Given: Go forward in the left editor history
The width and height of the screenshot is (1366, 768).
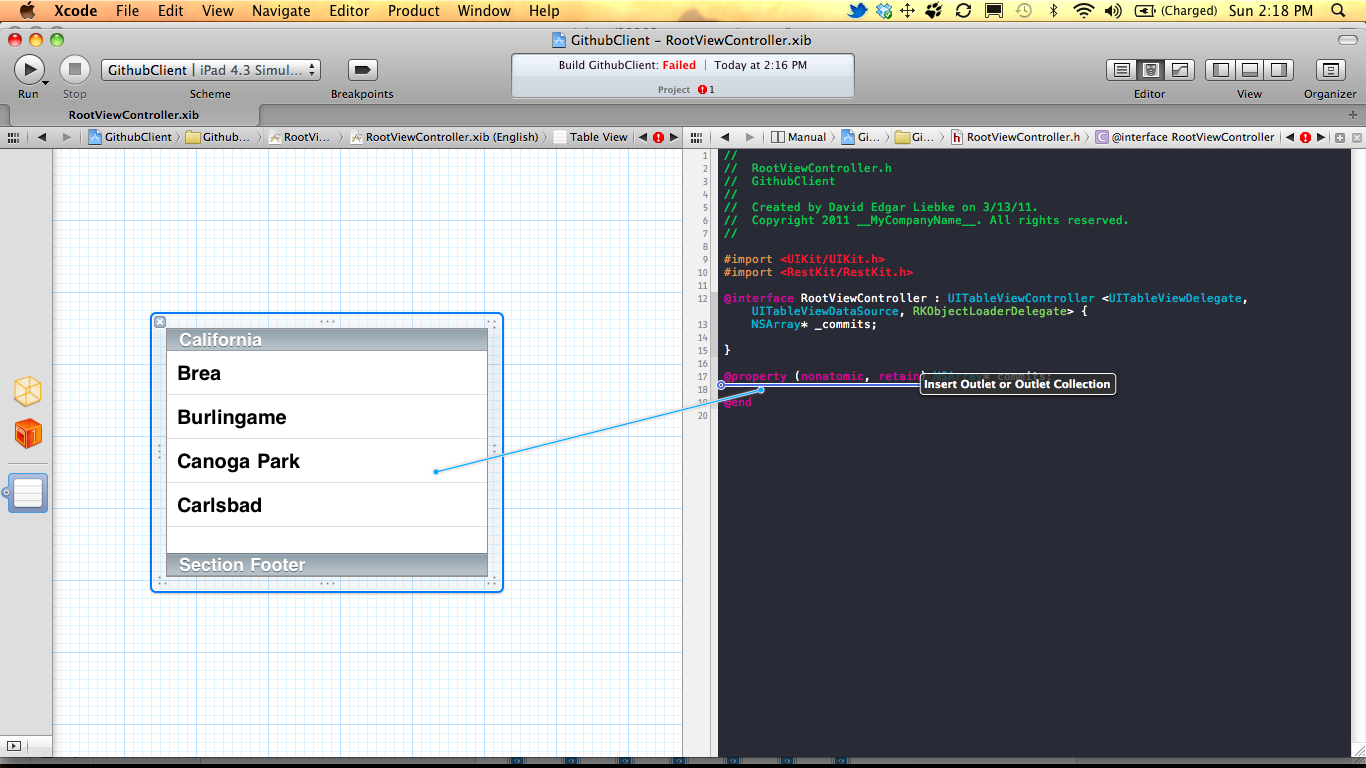Looking at the screenshot, I should coord(66,137).
